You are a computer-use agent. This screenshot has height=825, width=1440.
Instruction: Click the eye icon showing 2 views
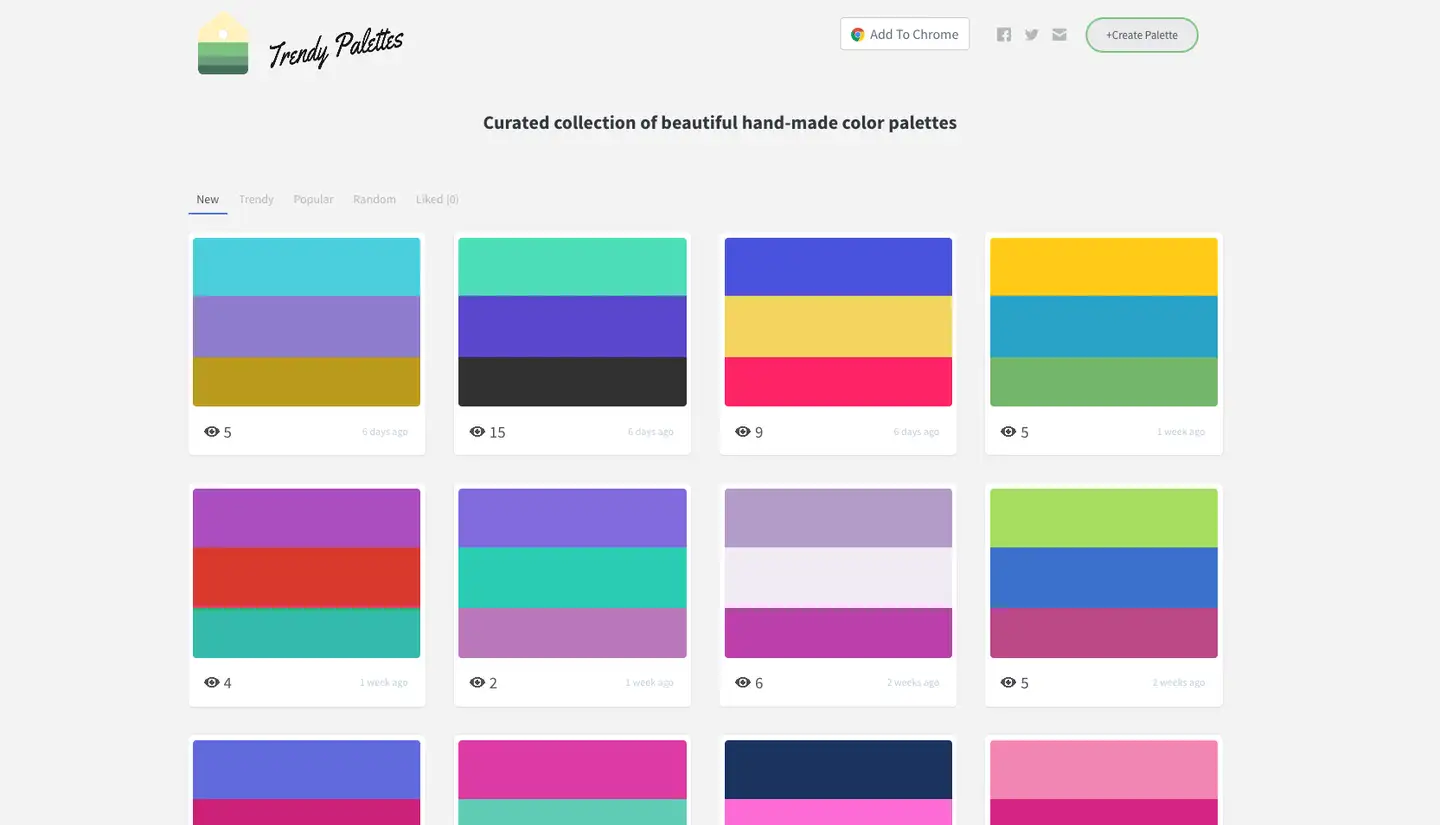[477, 683]
